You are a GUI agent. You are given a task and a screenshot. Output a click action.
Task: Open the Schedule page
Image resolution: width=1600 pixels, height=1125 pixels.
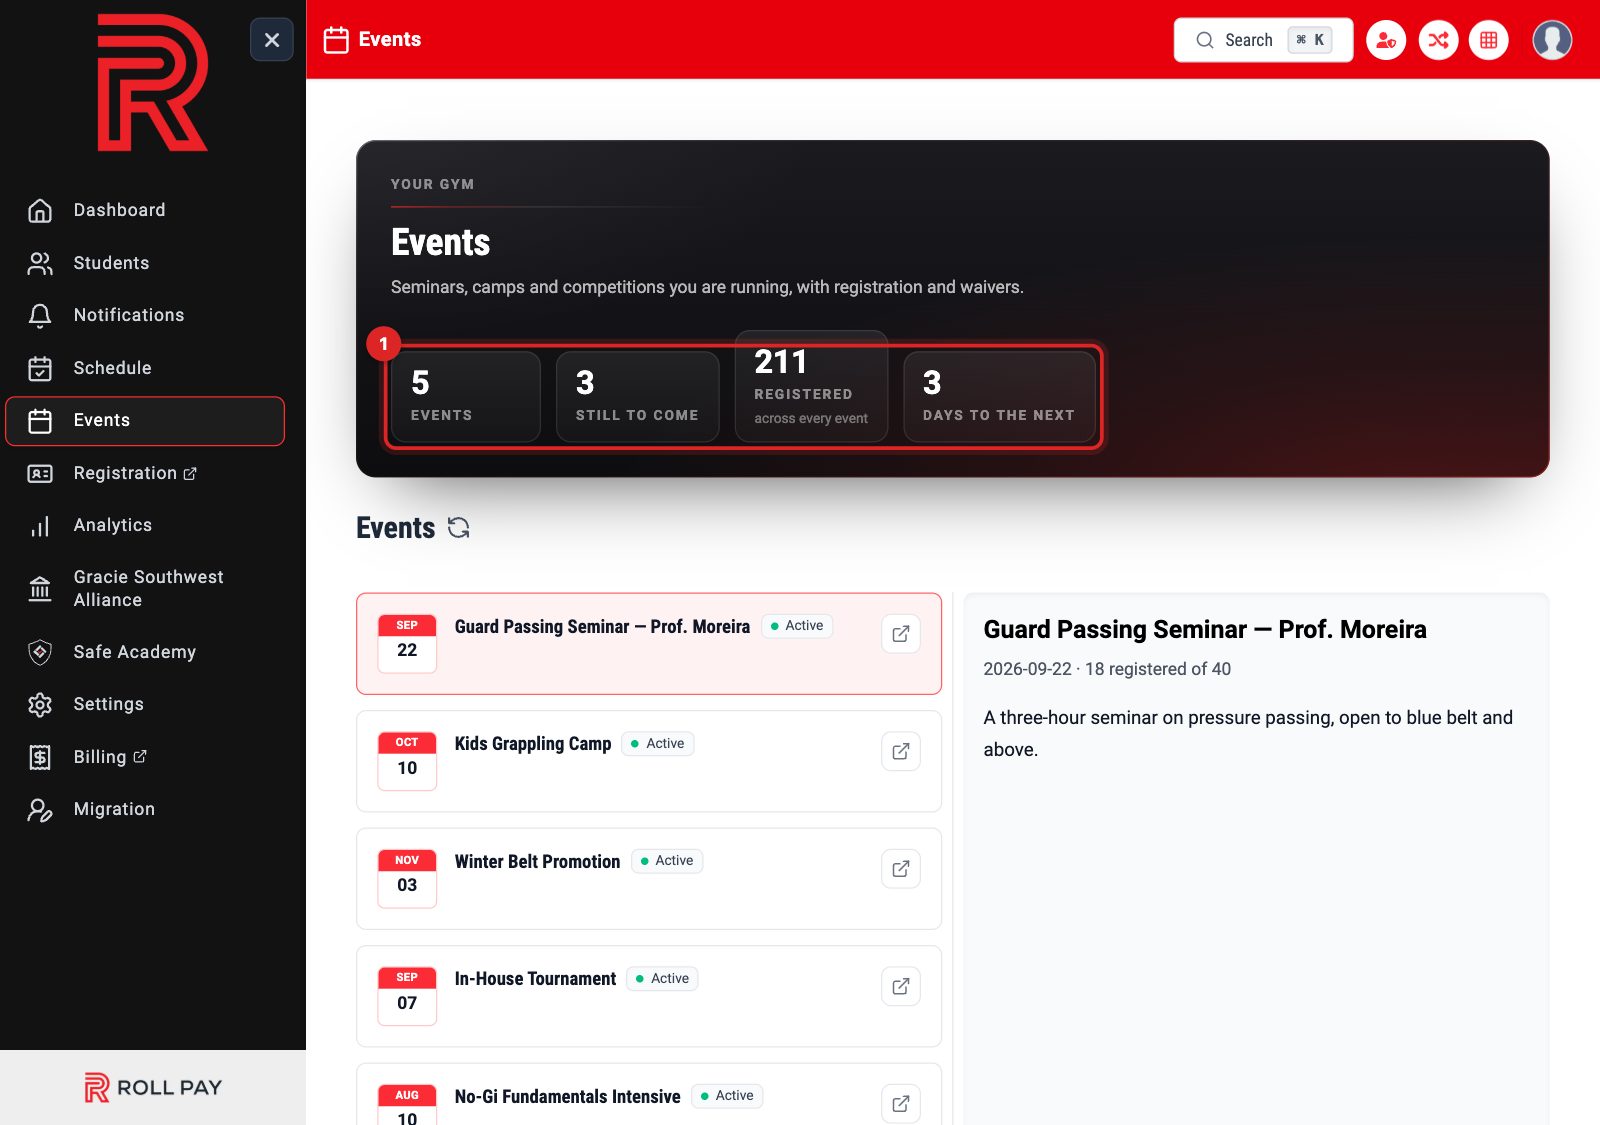click(x=145, y=368)
